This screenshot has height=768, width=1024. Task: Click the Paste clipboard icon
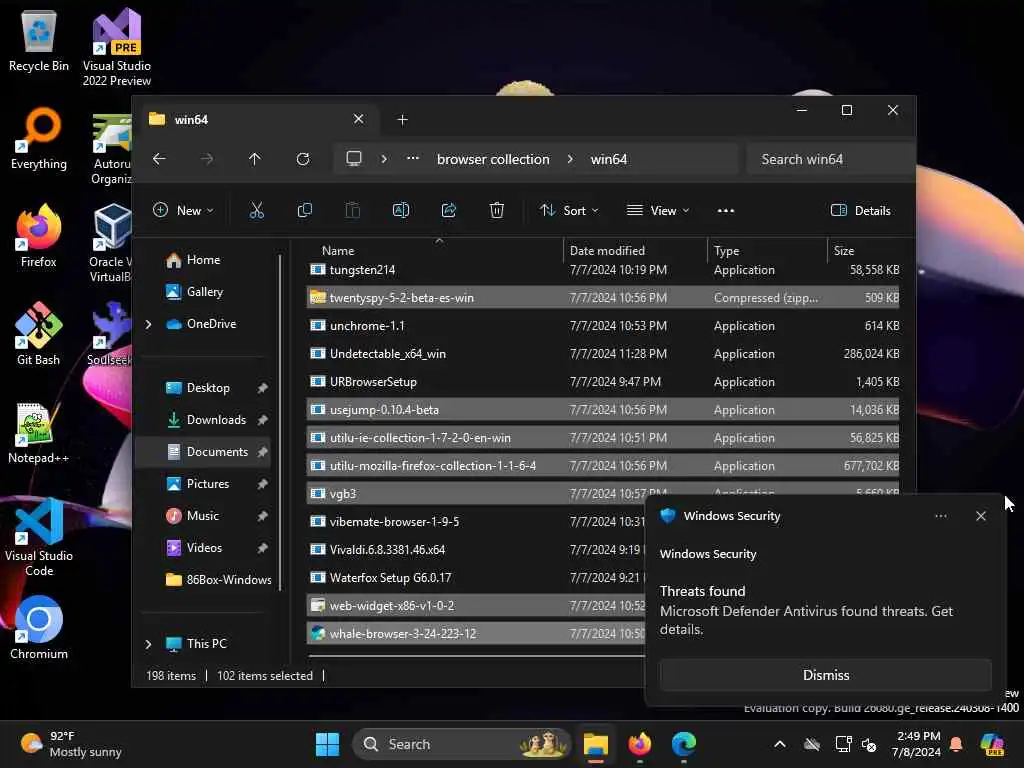[353, 210]
